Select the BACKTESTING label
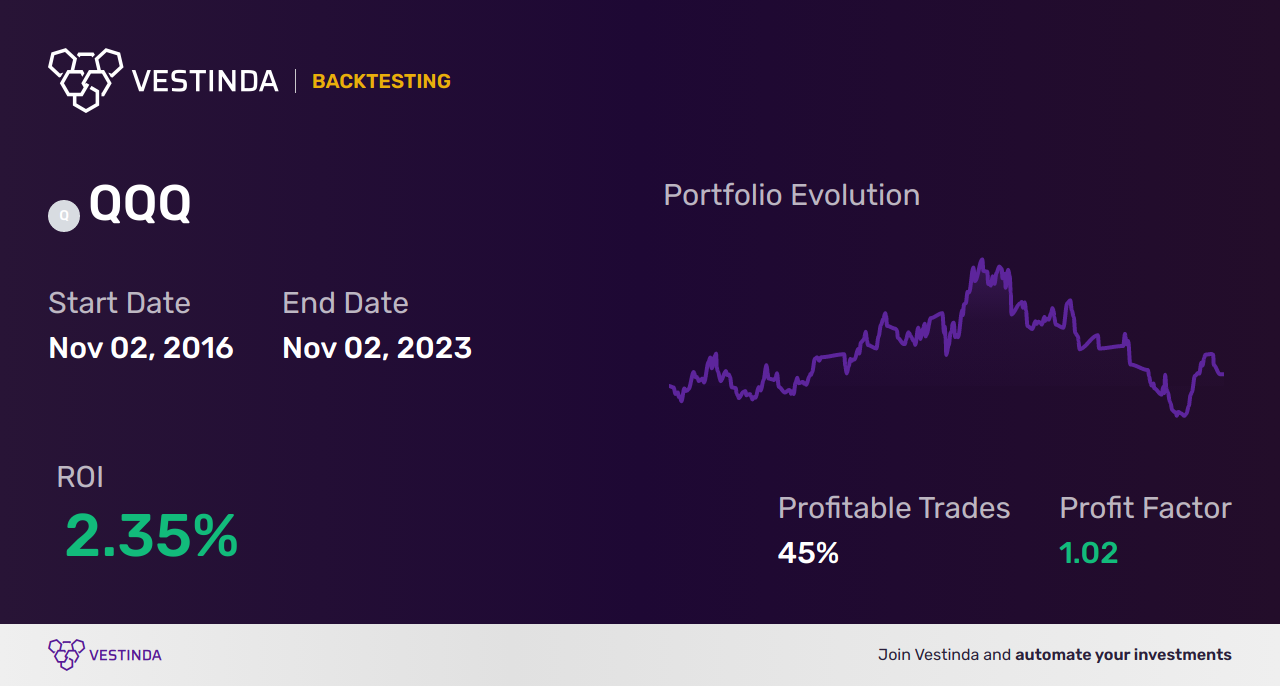The height and width of the screenshot is (686, 1280). point(381,82)
